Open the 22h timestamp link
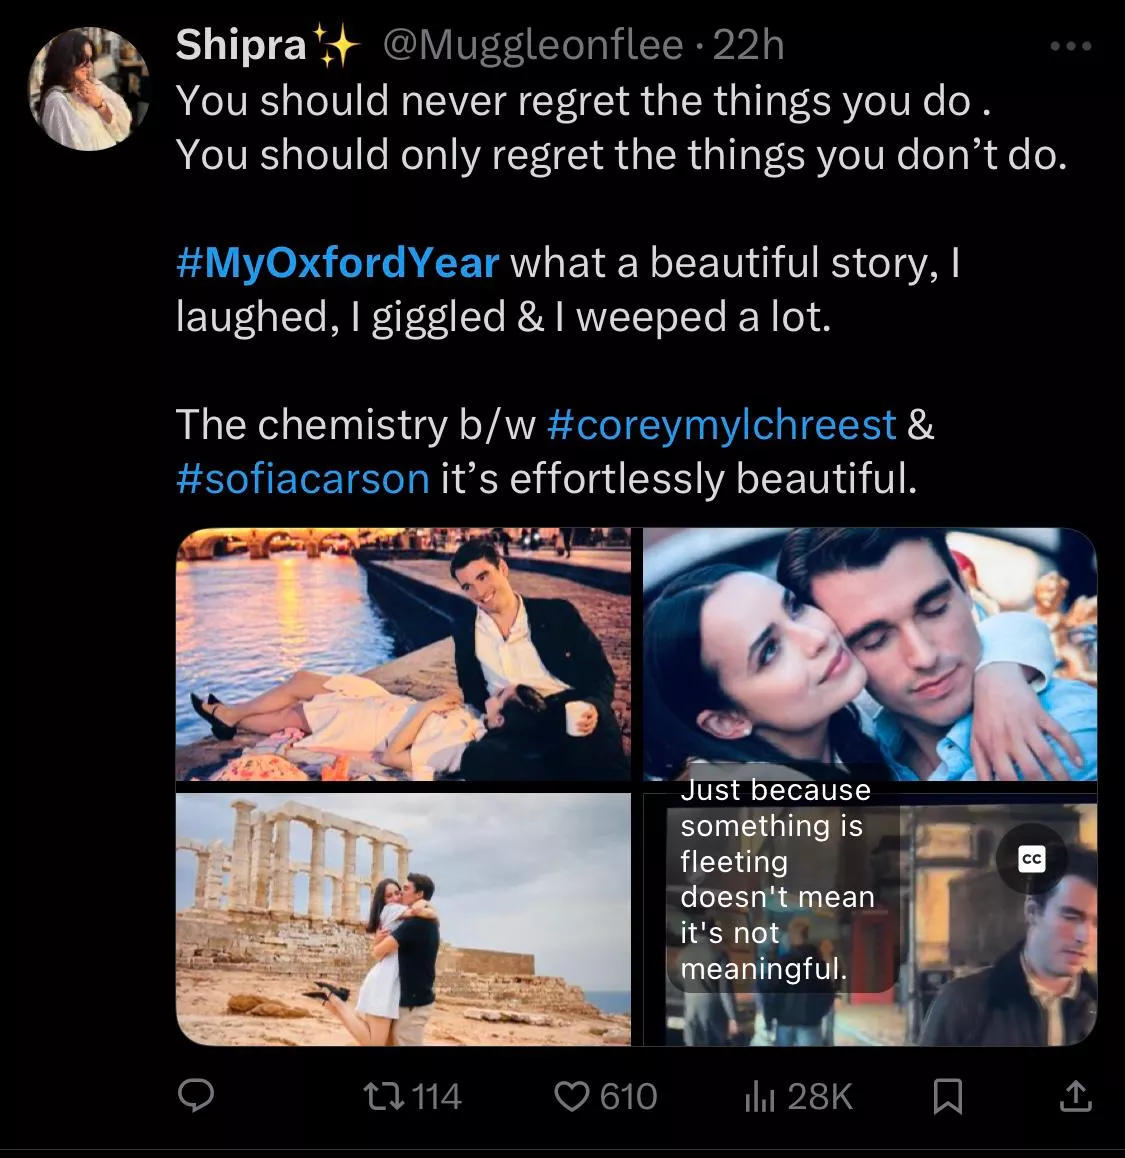The width and height of the screenshot is (1125, 1158). [x=748, y=45]
